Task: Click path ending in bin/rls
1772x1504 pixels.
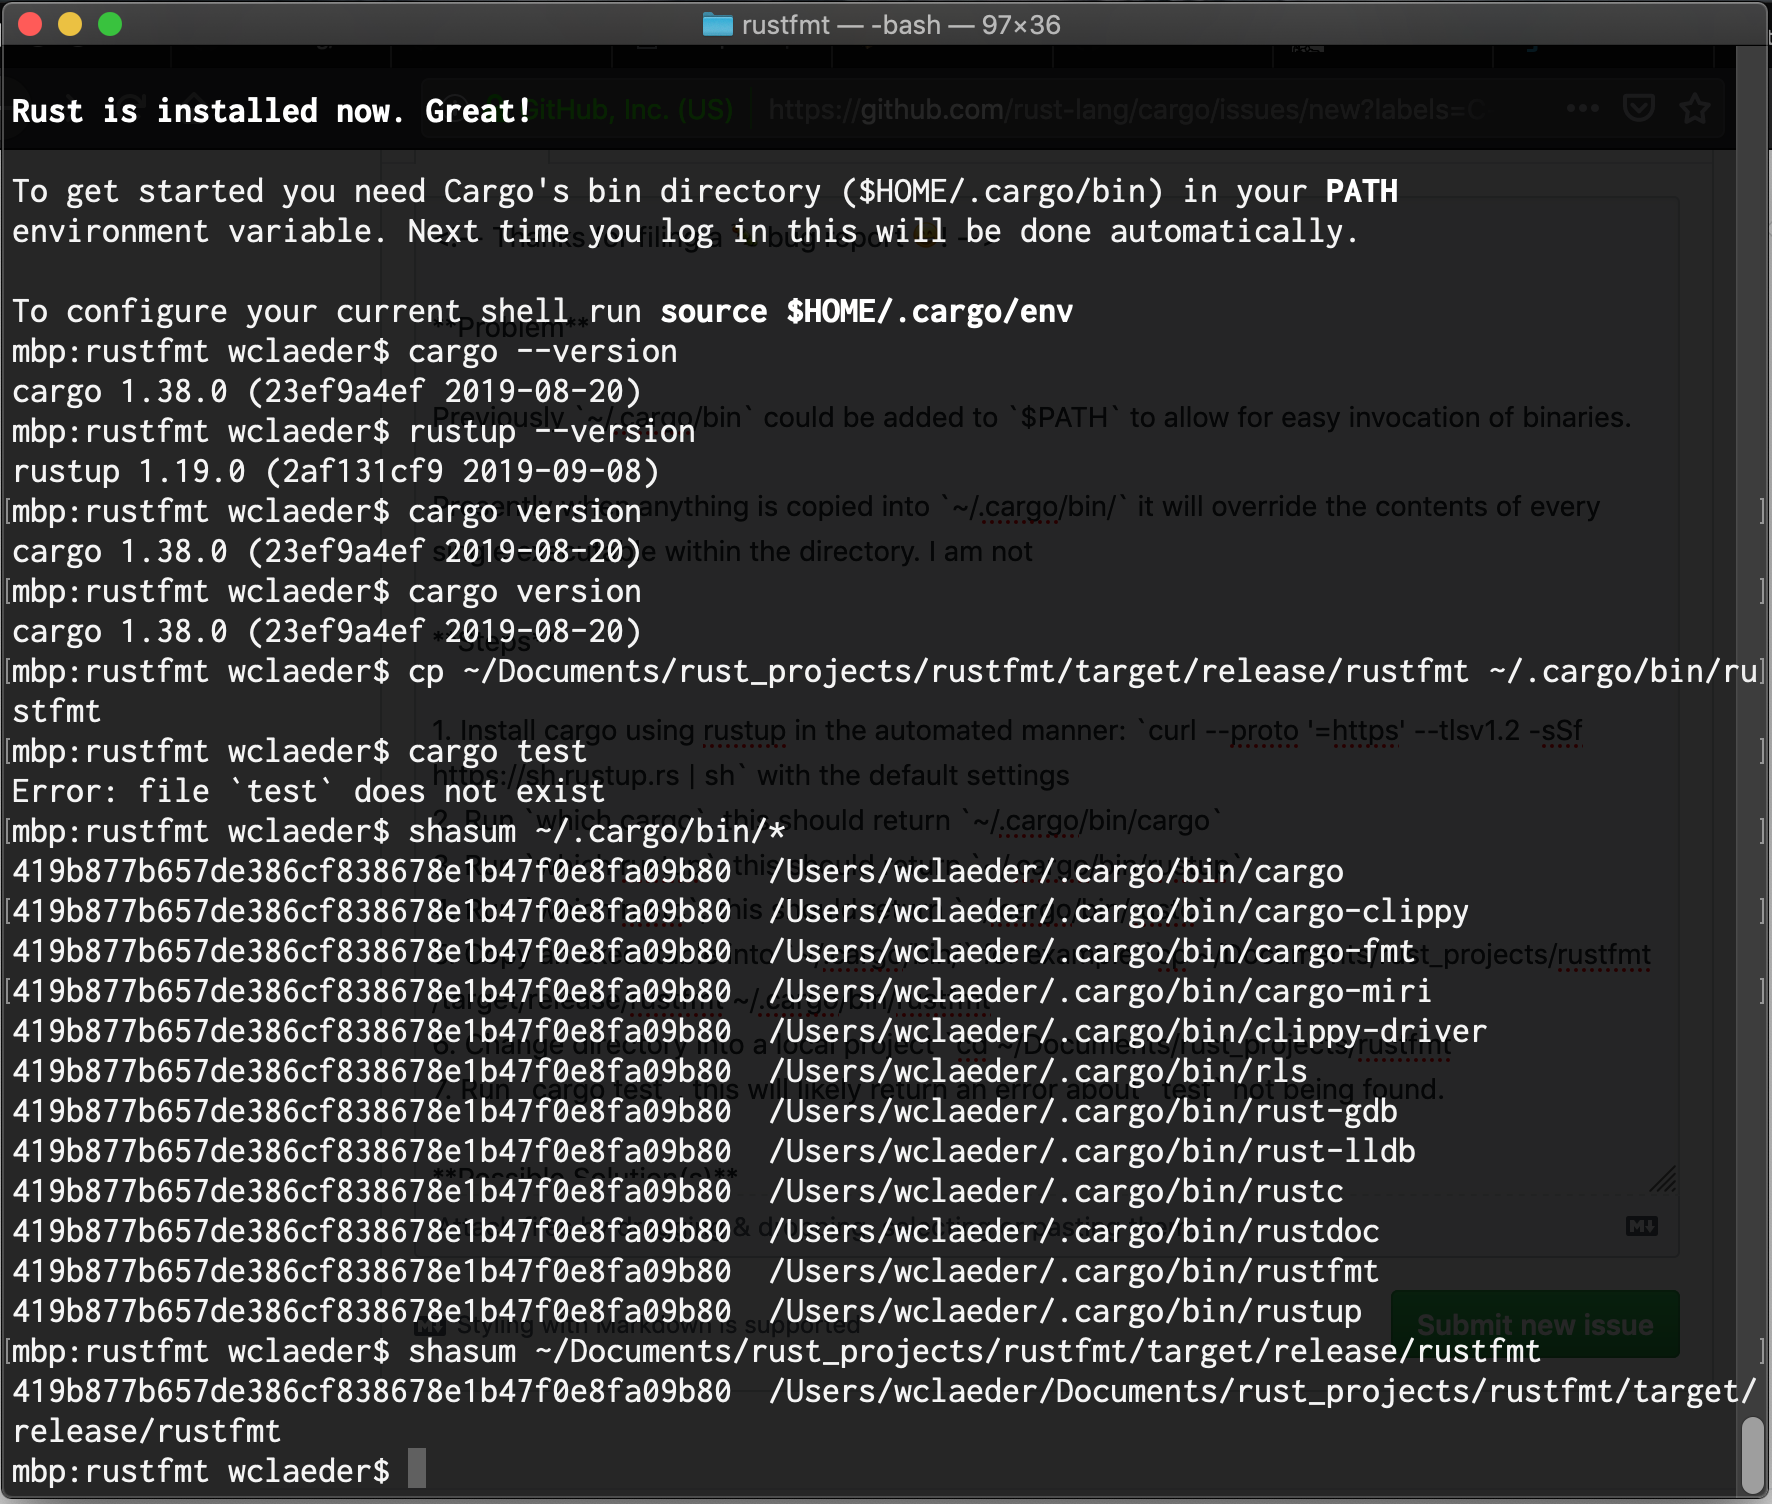Action: tap(1038, 1072)
